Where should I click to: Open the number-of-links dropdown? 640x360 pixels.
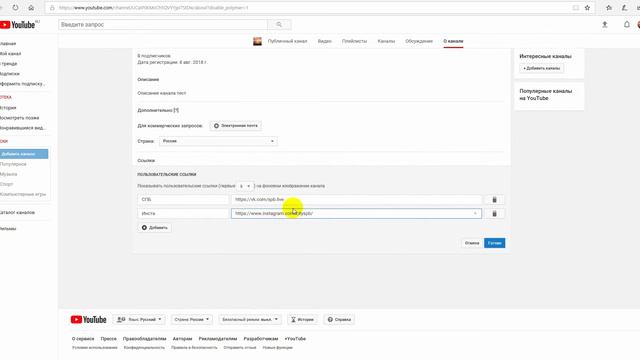(x=245, y=186)
